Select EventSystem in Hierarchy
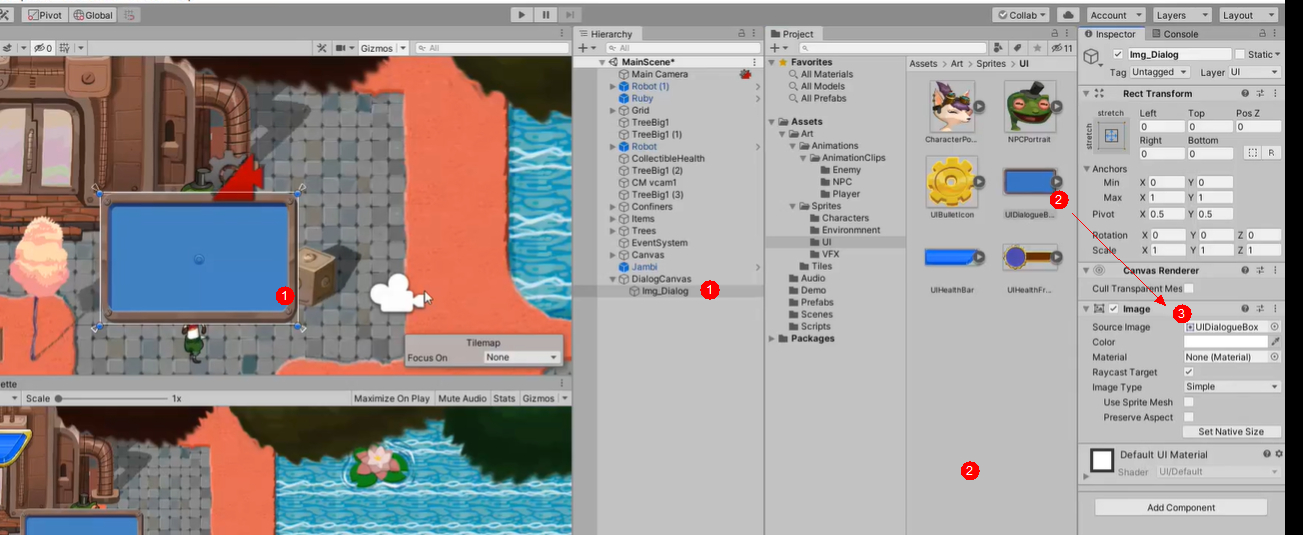Screen dimensions: 1303x535 click(659, 243)
